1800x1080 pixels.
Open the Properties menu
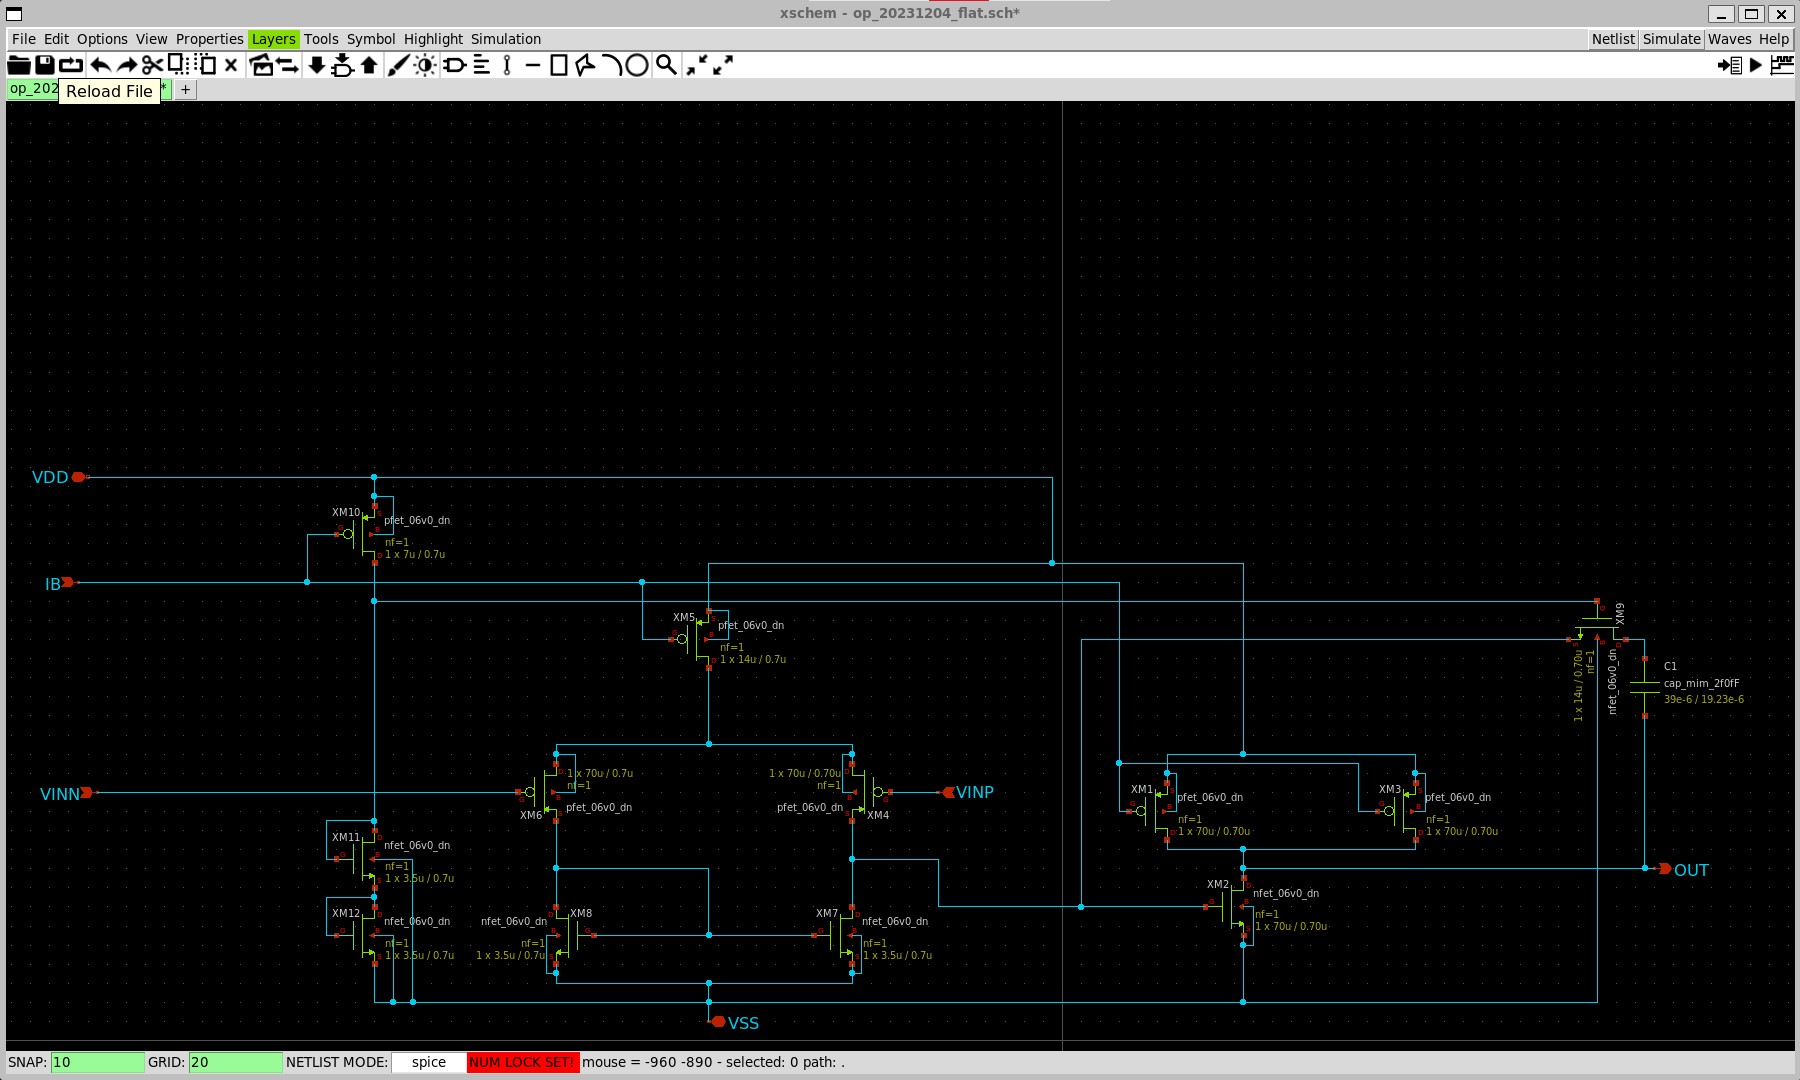point(209,39)
